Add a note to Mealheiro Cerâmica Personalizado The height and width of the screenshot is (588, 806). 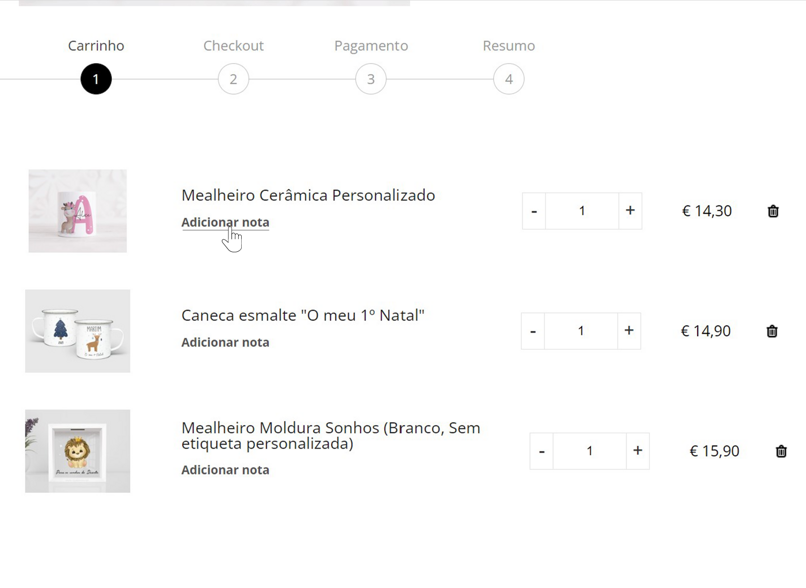(x=225, y=222)
